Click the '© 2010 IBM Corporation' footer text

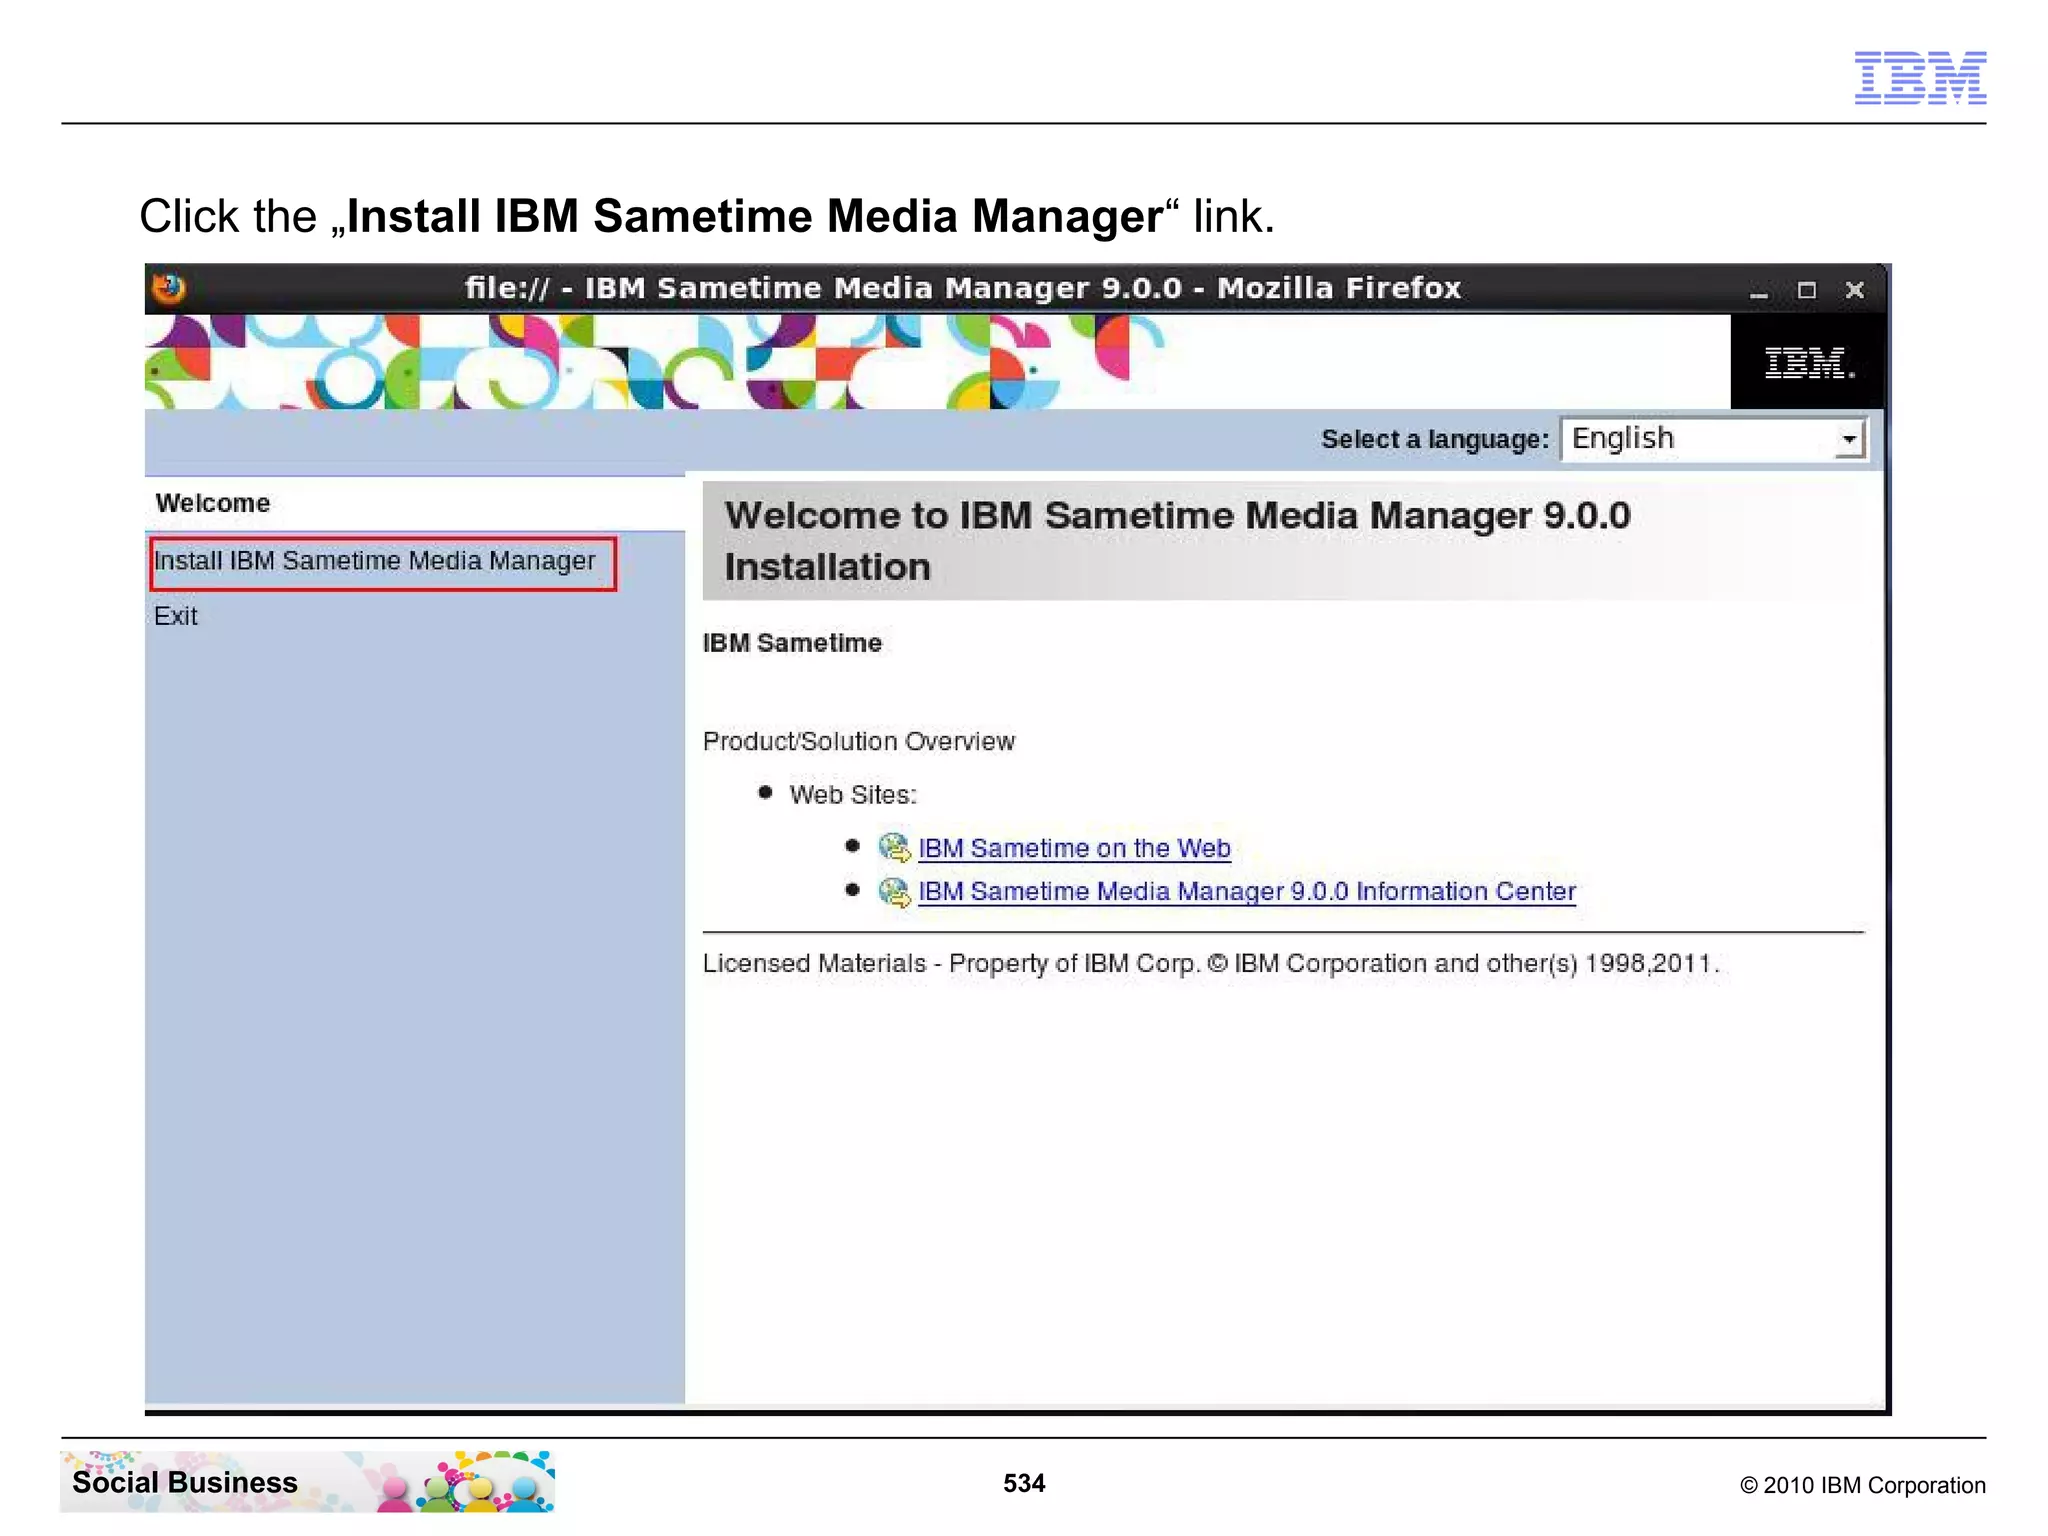[x=1863, y=1485]
